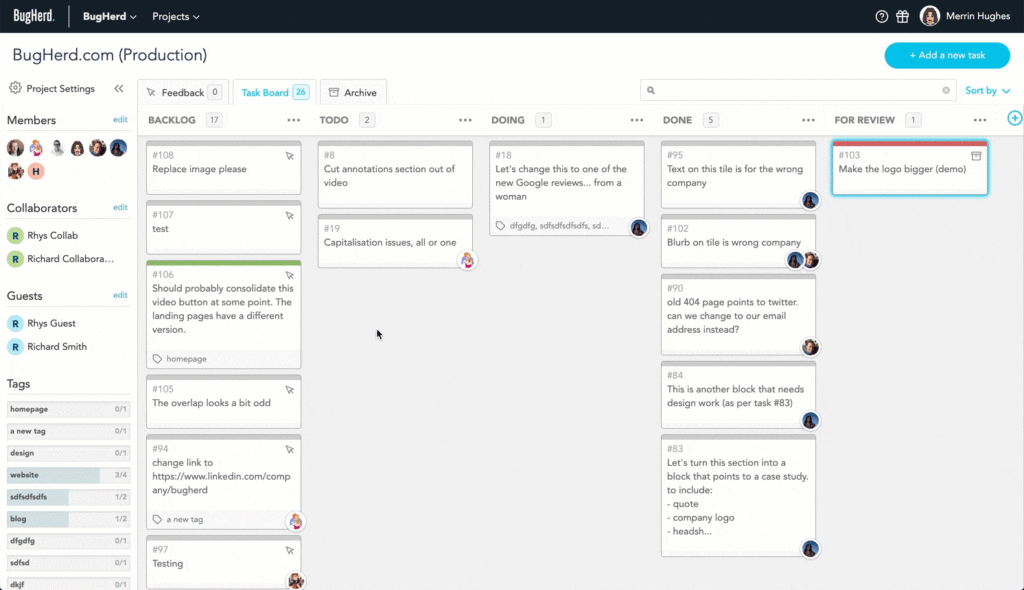This screenshot has width=1024, height=590.
Task: Filter by the design tag bar
Action: click(x=68, y=453)
